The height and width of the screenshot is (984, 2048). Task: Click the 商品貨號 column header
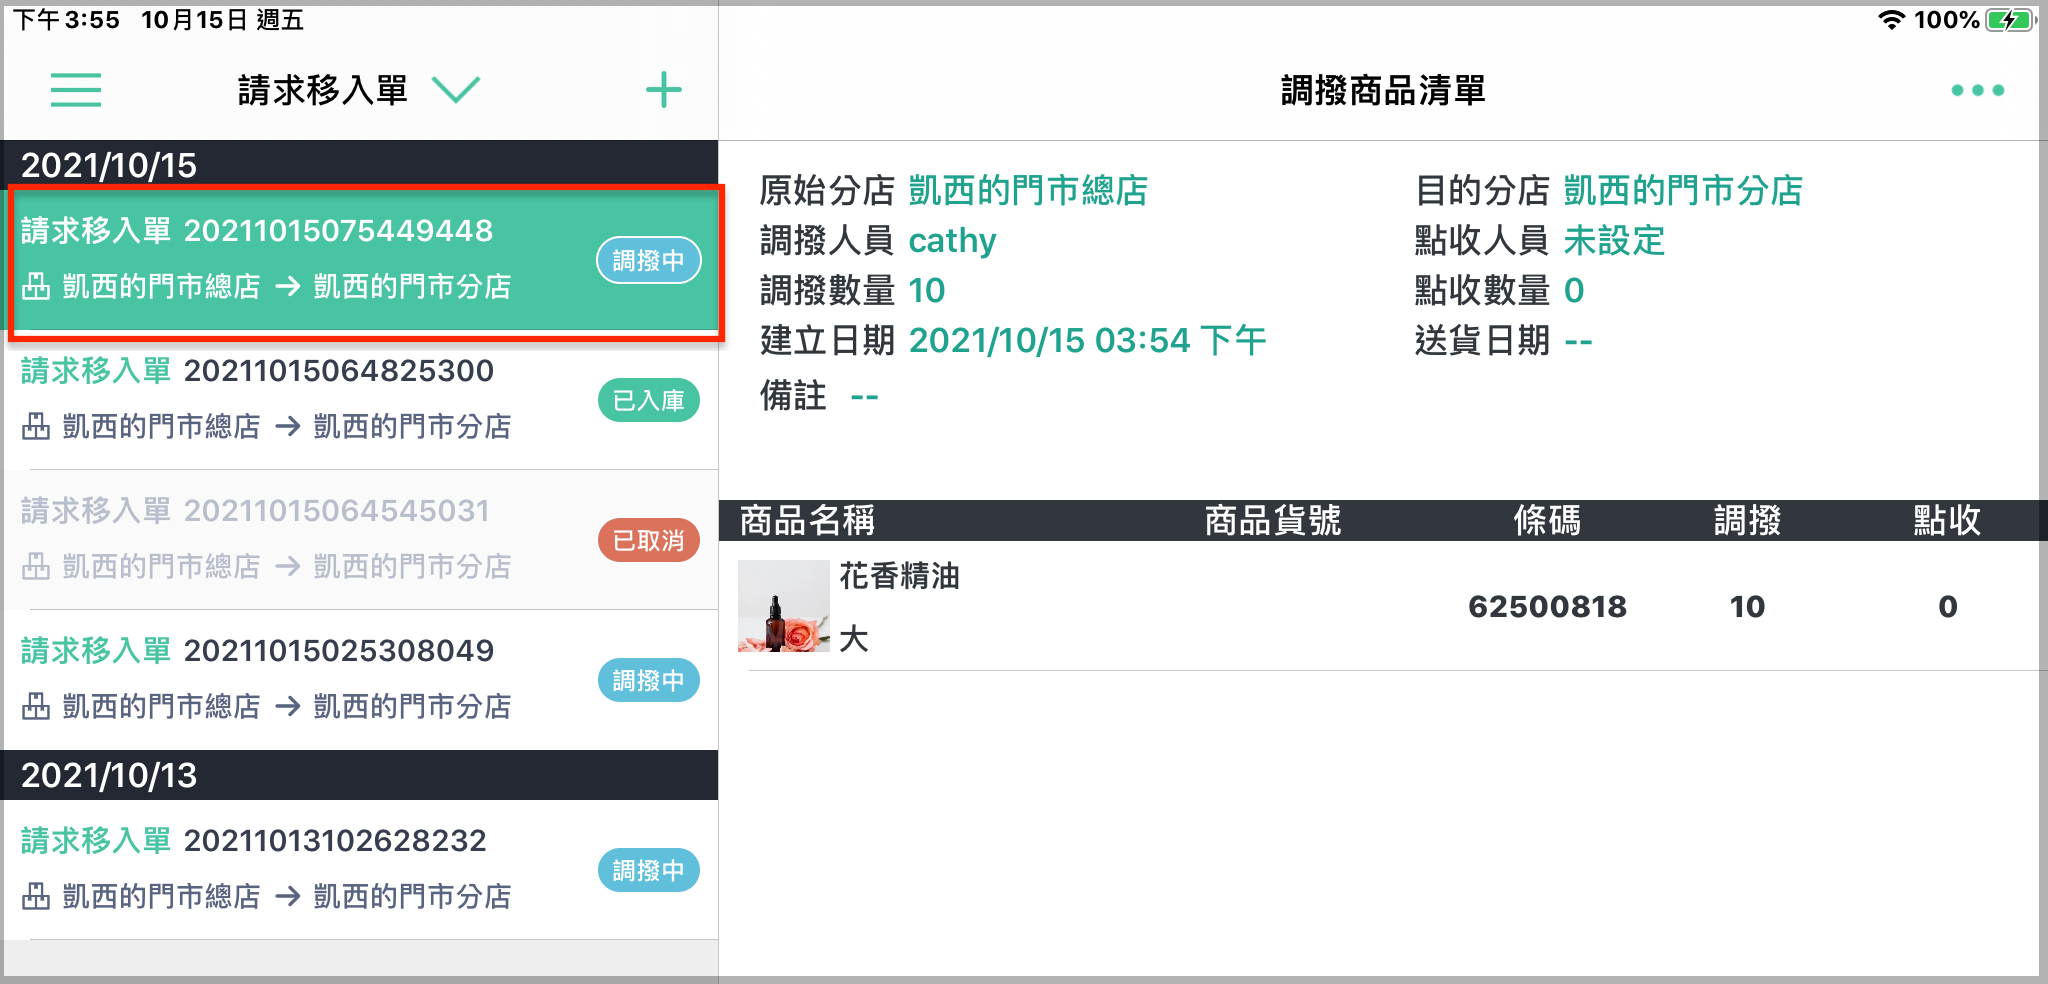(1272, 520)
